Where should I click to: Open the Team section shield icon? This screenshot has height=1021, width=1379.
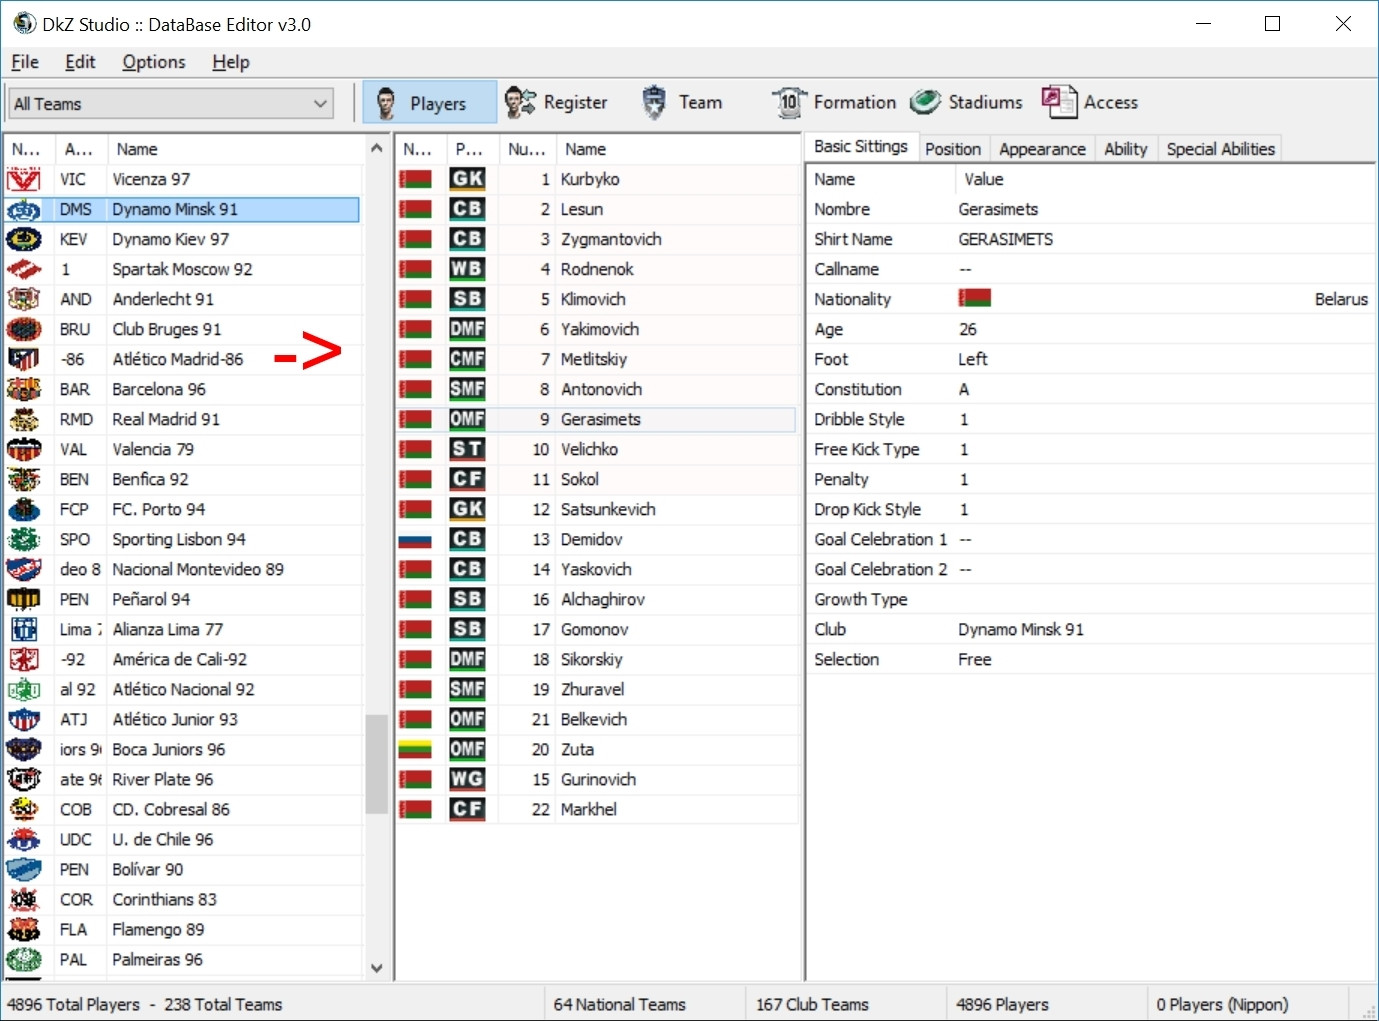coord(654,102)
